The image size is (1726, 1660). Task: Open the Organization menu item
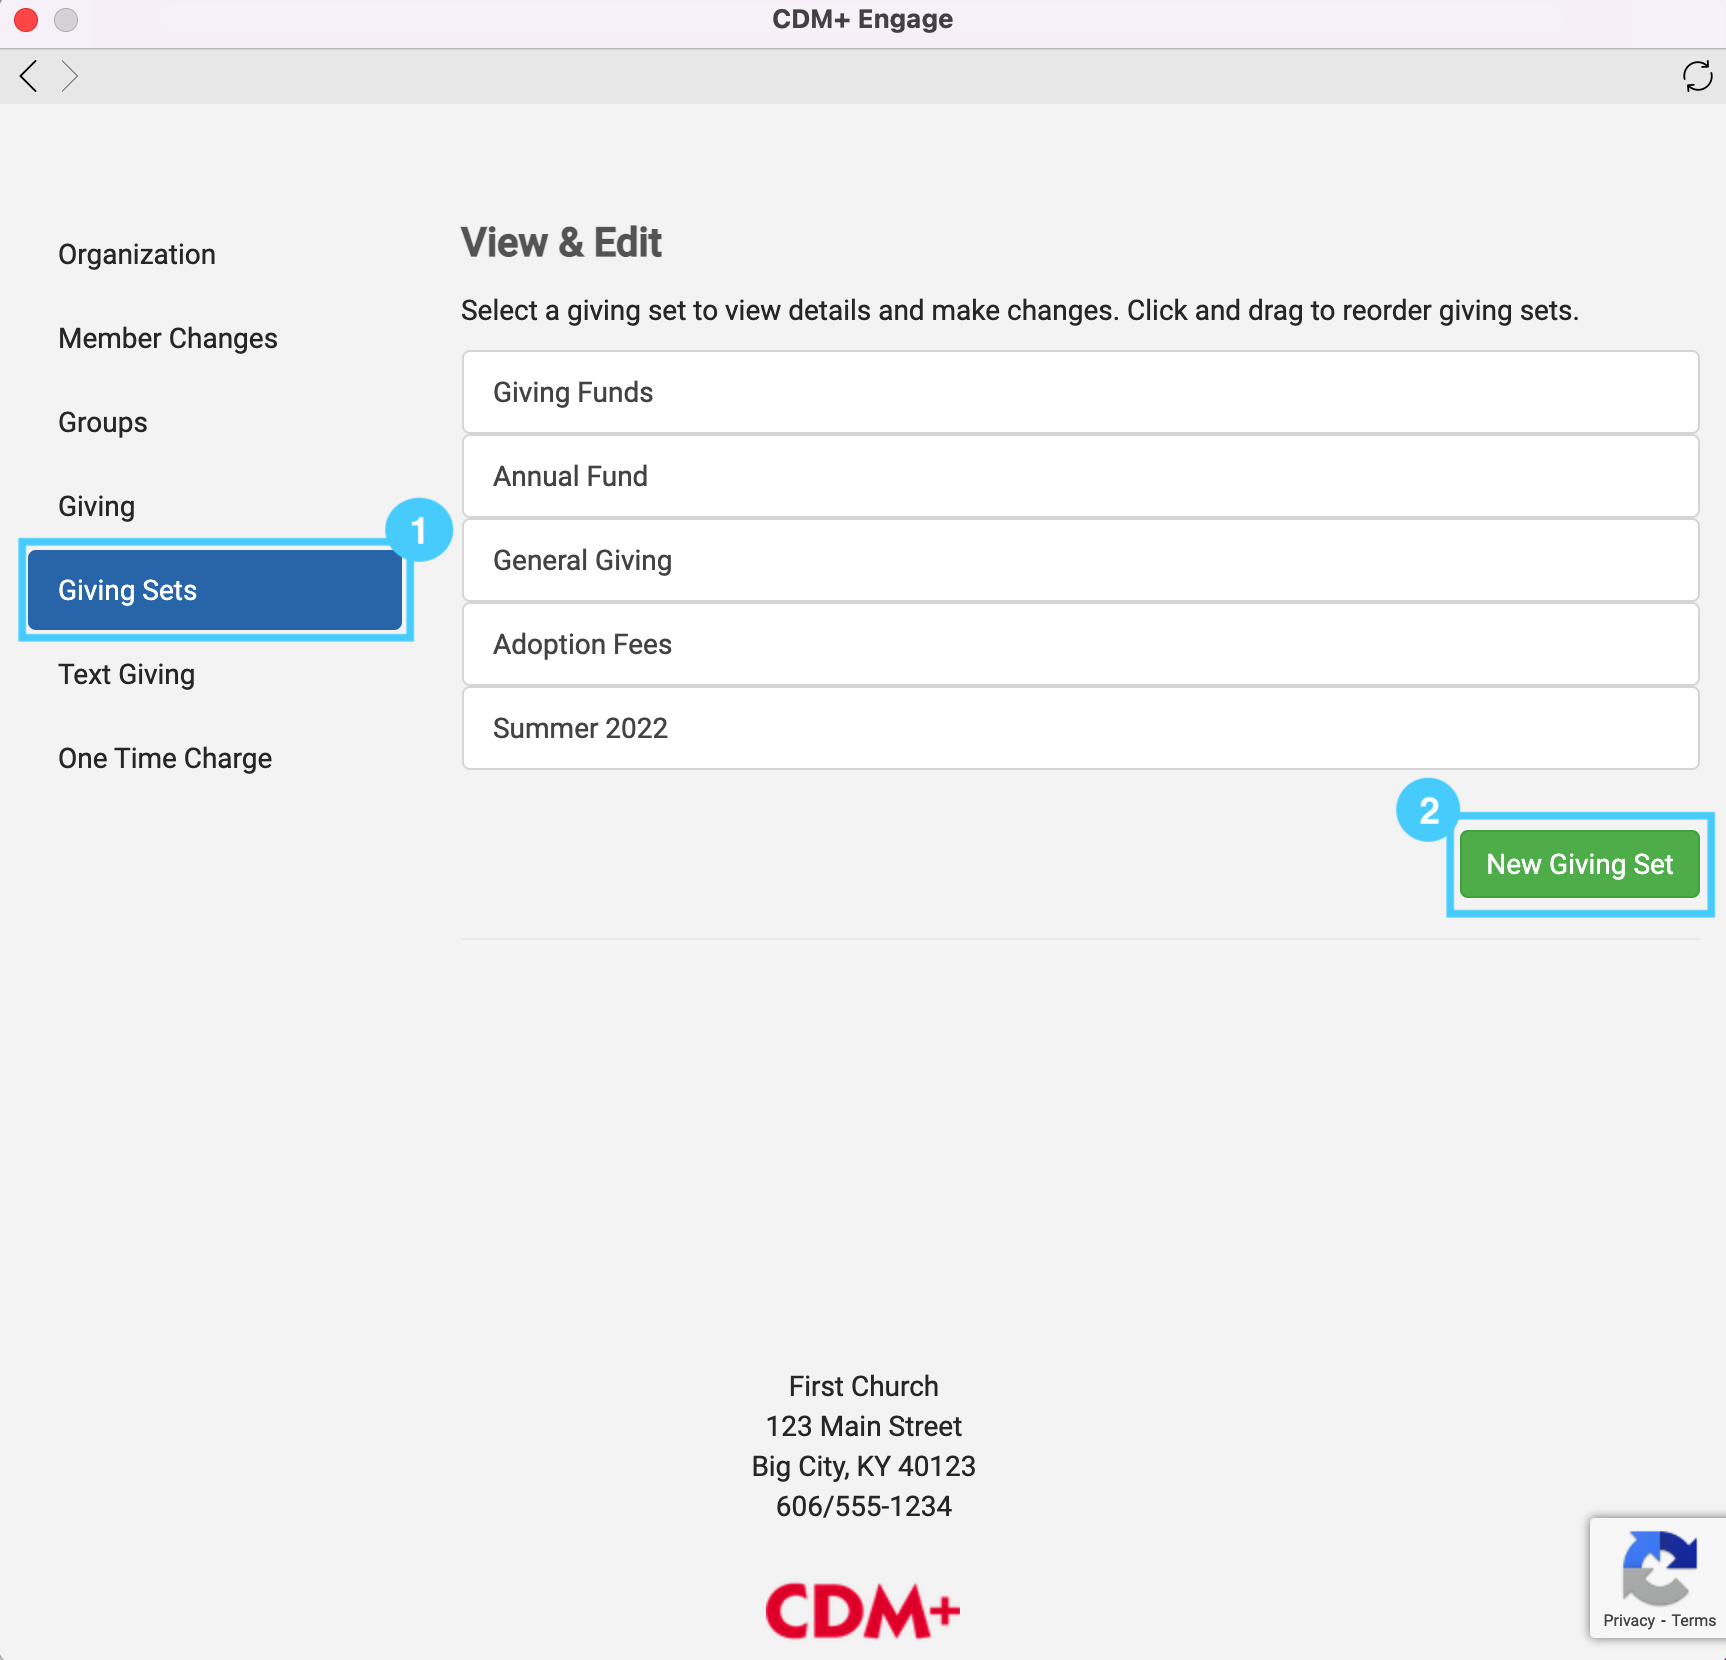137,255
